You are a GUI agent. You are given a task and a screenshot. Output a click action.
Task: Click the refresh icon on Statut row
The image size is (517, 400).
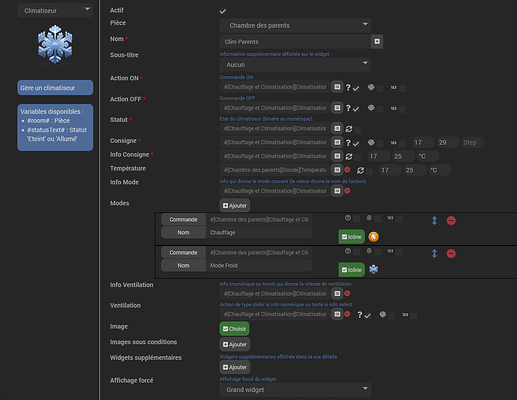pos(349,129)
